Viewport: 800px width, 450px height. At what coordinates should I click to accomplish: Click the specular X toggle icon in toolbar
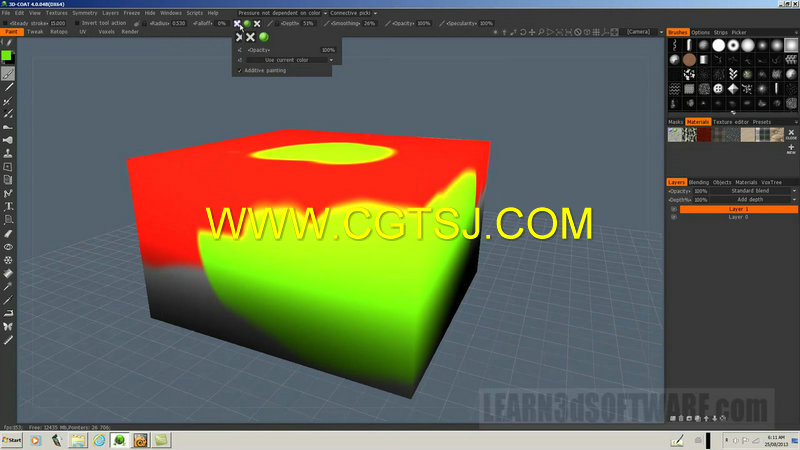257,23
